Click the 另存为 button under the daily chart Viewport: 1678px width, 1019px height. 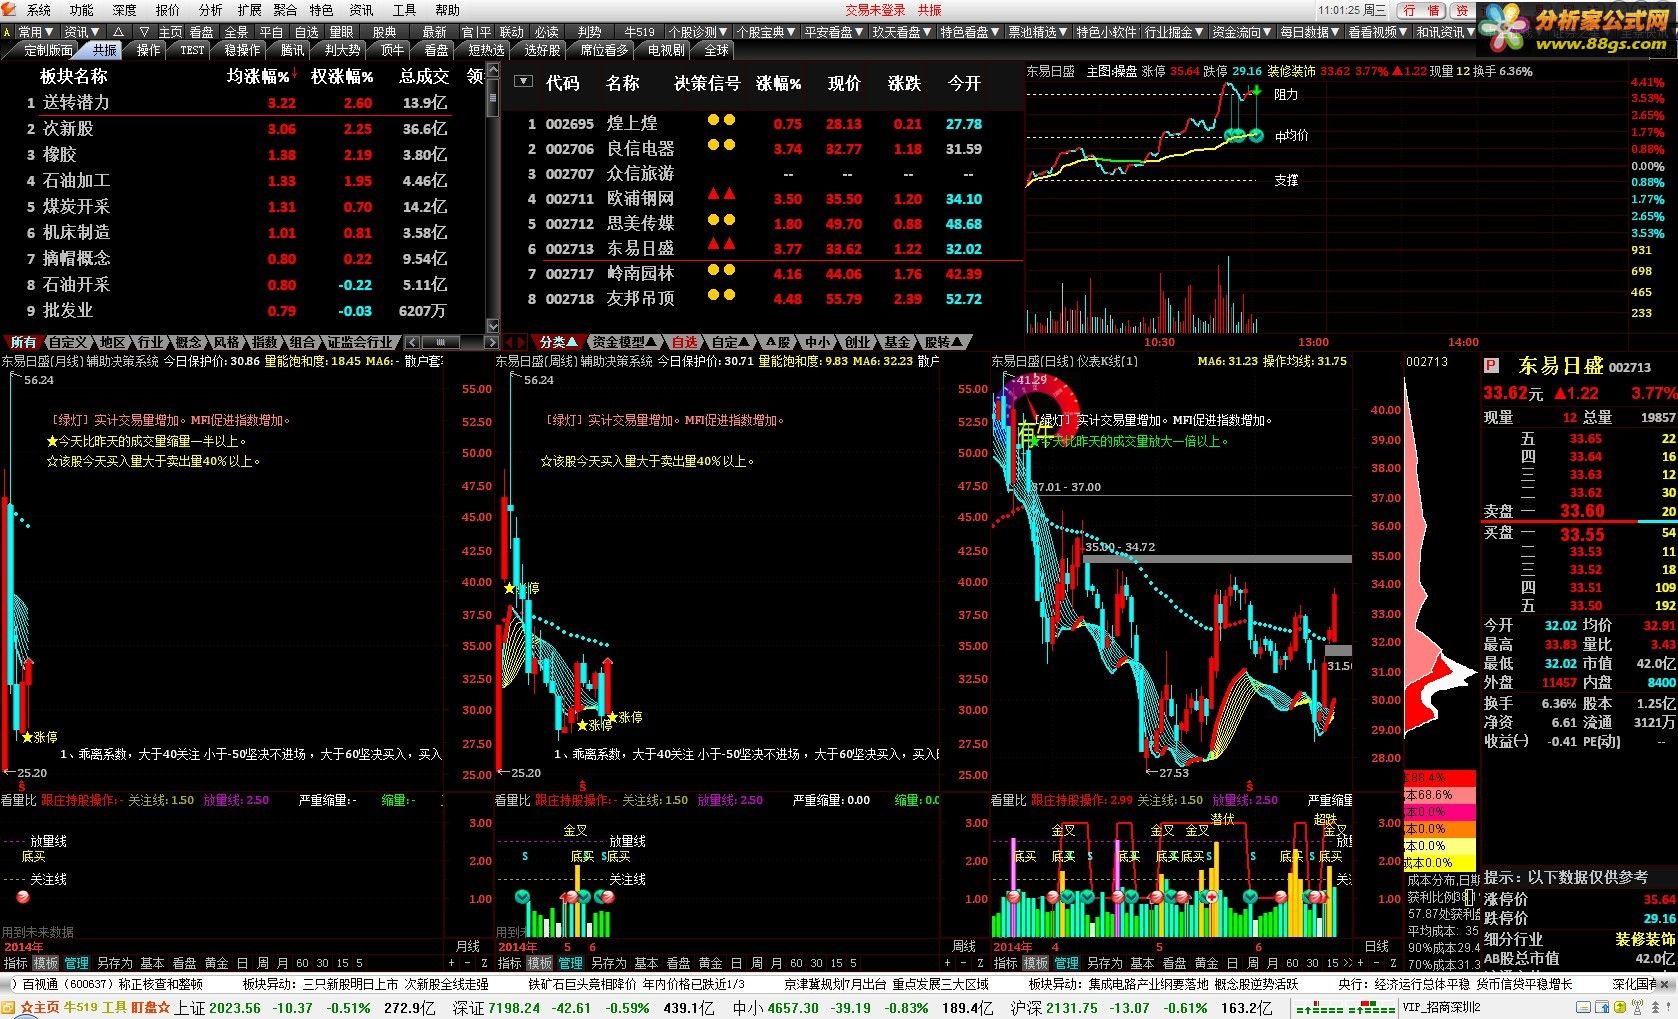coord(1105,963)
